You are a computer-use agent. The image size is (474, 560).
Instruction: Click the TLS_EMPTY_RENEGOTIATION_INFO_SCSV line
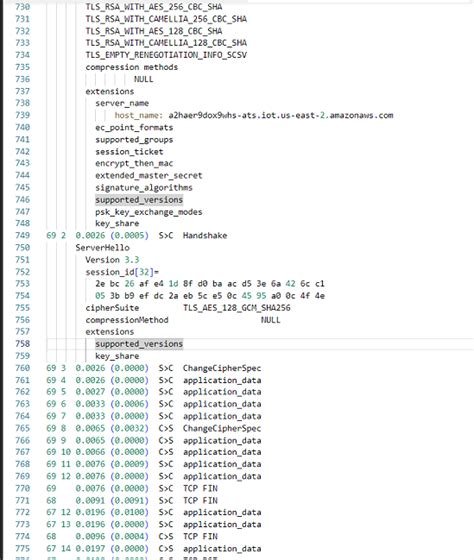coord(166,55)
